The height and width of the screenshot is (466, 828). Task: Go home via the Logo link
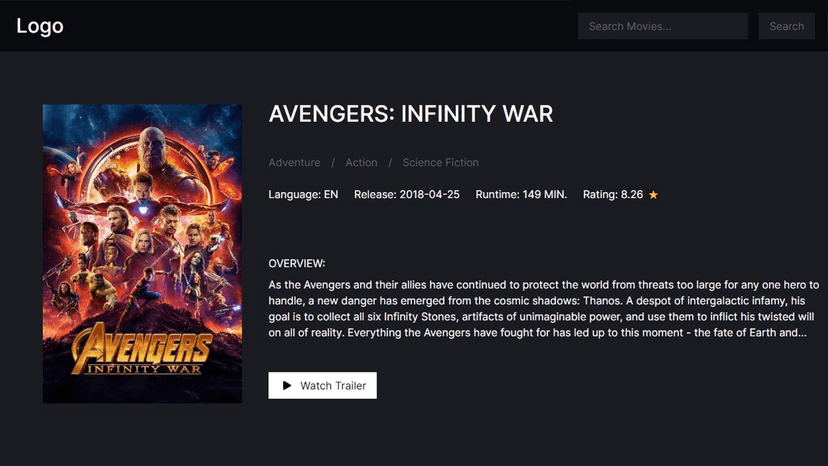[40, 26]
